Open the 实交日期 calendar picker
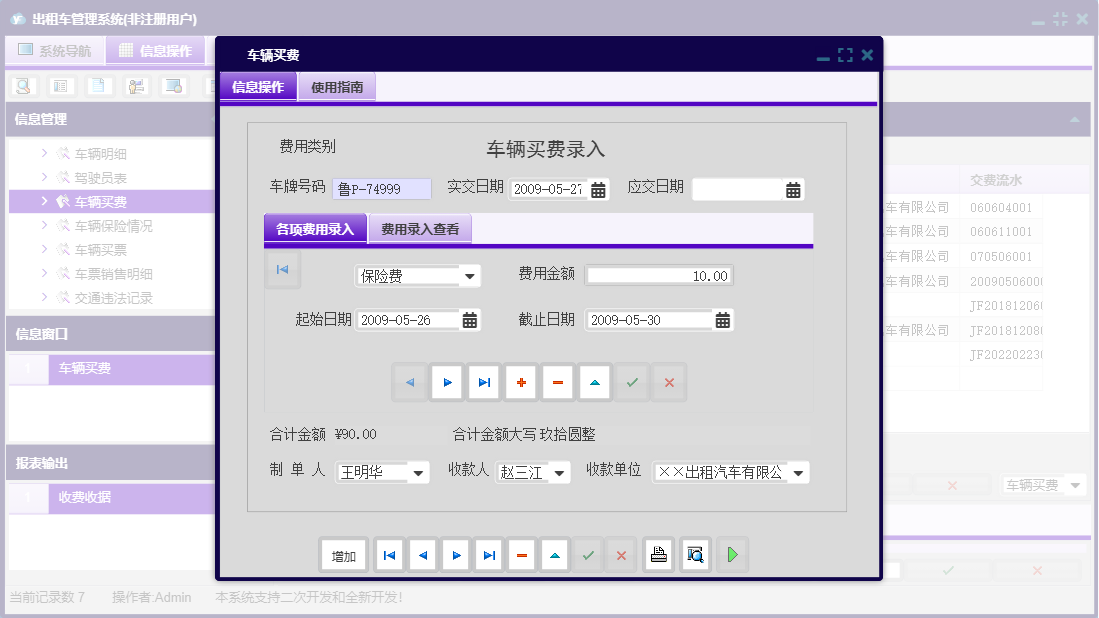Image resolution: width=1099 pixels, height=618 pixels. 597,189
